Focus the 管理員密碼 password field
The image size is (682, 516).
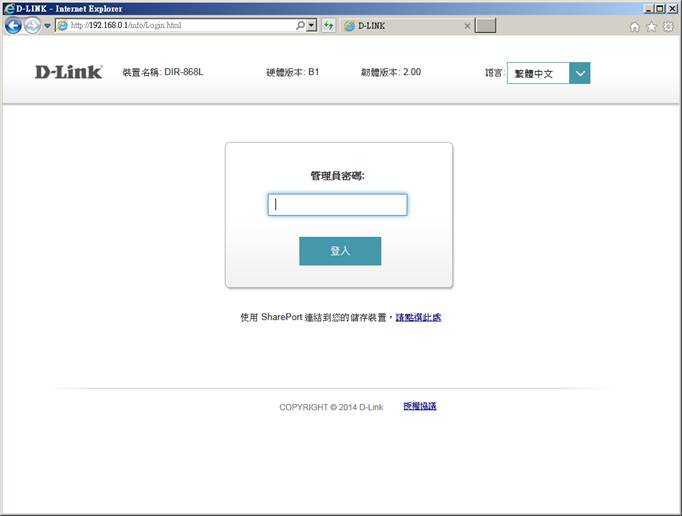[337, 205]
